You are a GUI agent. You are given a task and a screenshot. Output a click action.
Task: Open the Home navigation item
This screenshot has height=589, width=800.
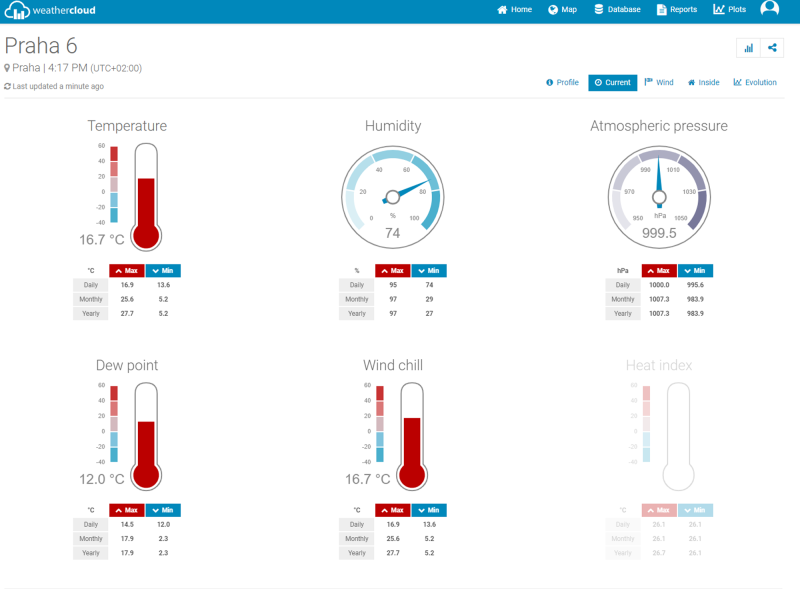click(515, 10)
